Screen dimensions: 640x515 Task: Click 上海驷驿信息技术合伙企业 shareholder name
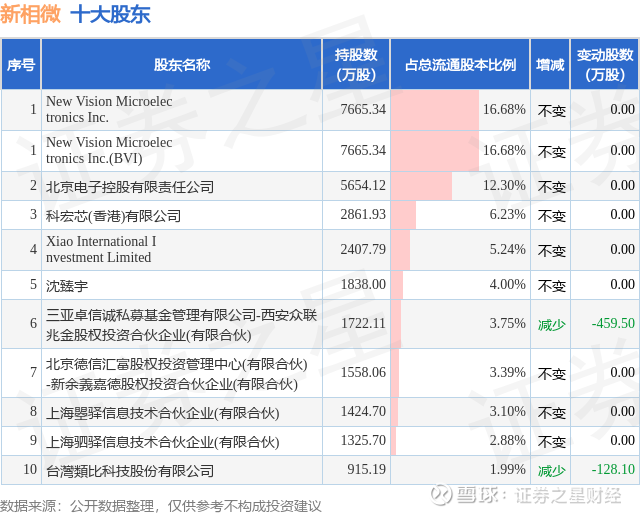pos(162,442)
